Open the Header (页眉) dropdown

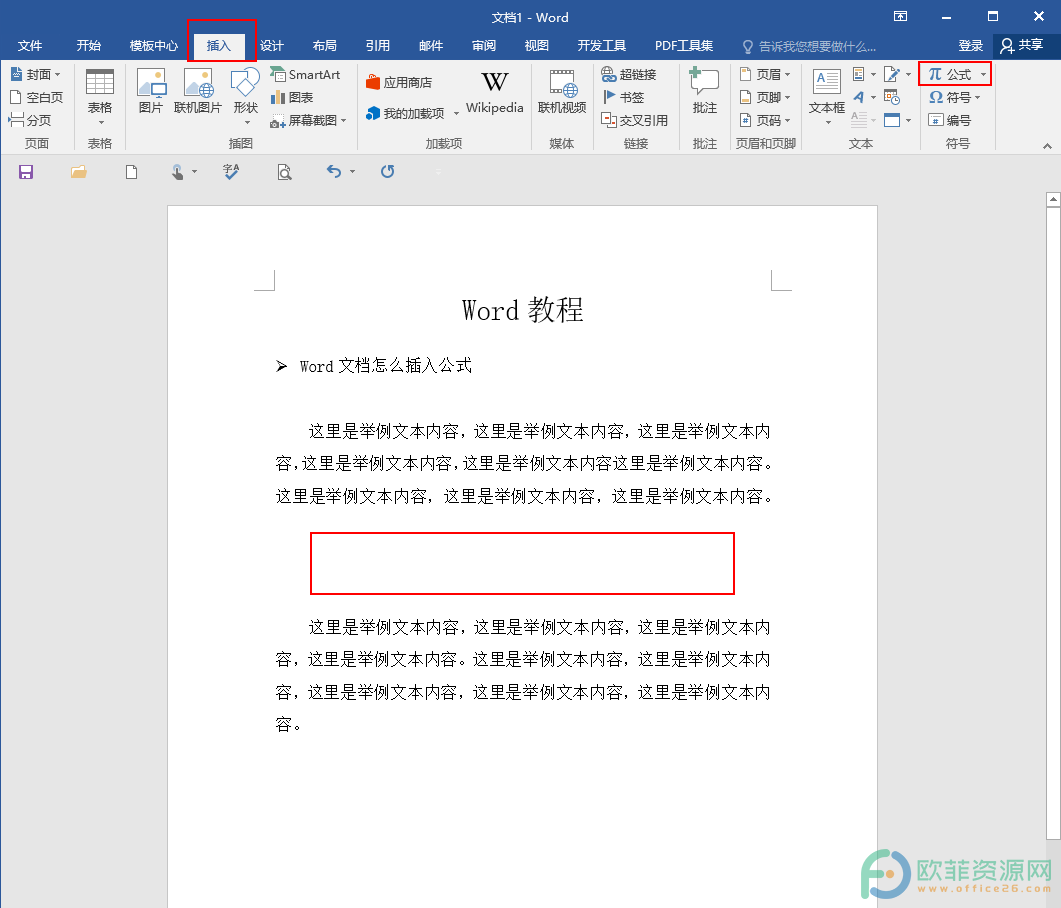[765, 74]
